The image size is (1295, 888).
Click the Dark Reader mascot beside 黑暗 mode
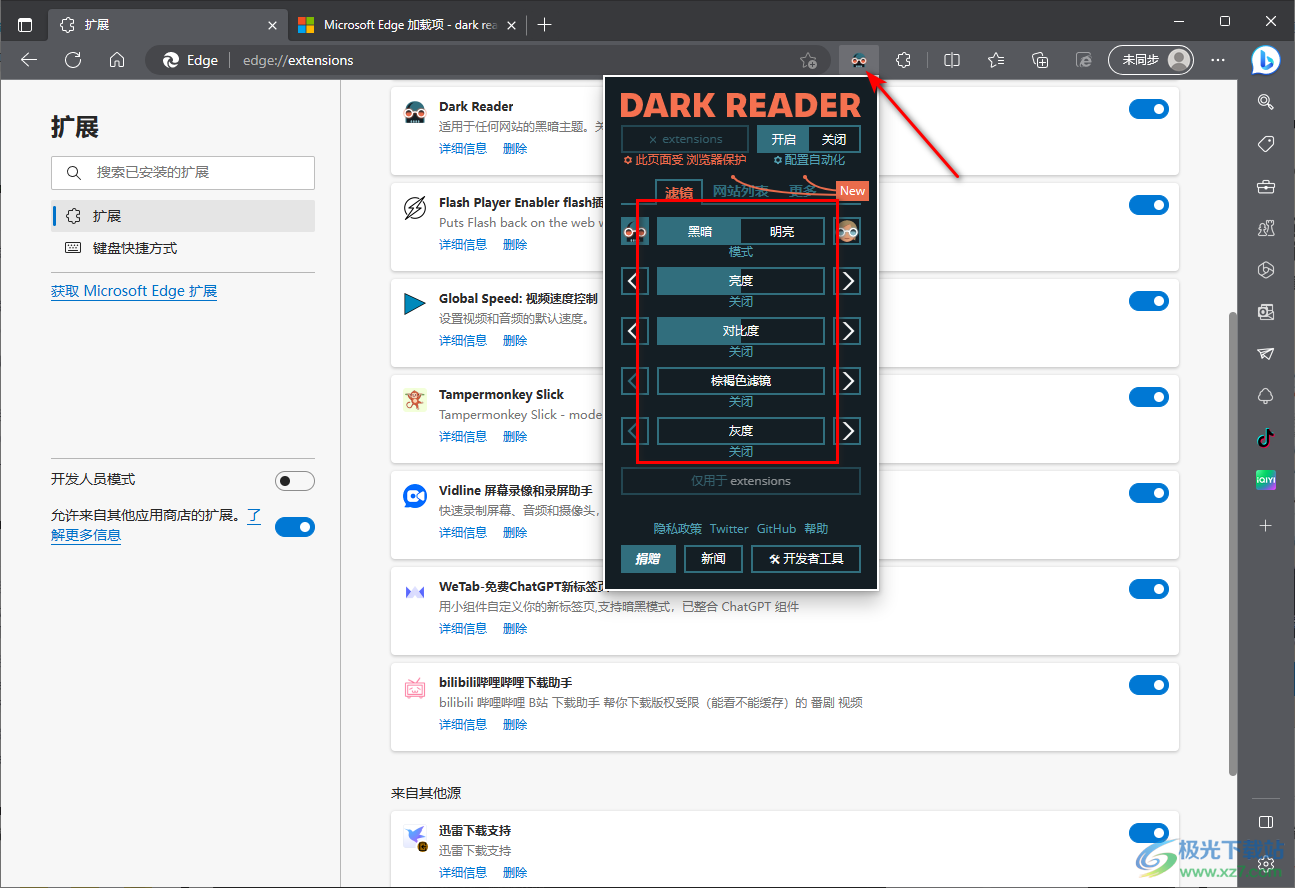tap(635, 231)
